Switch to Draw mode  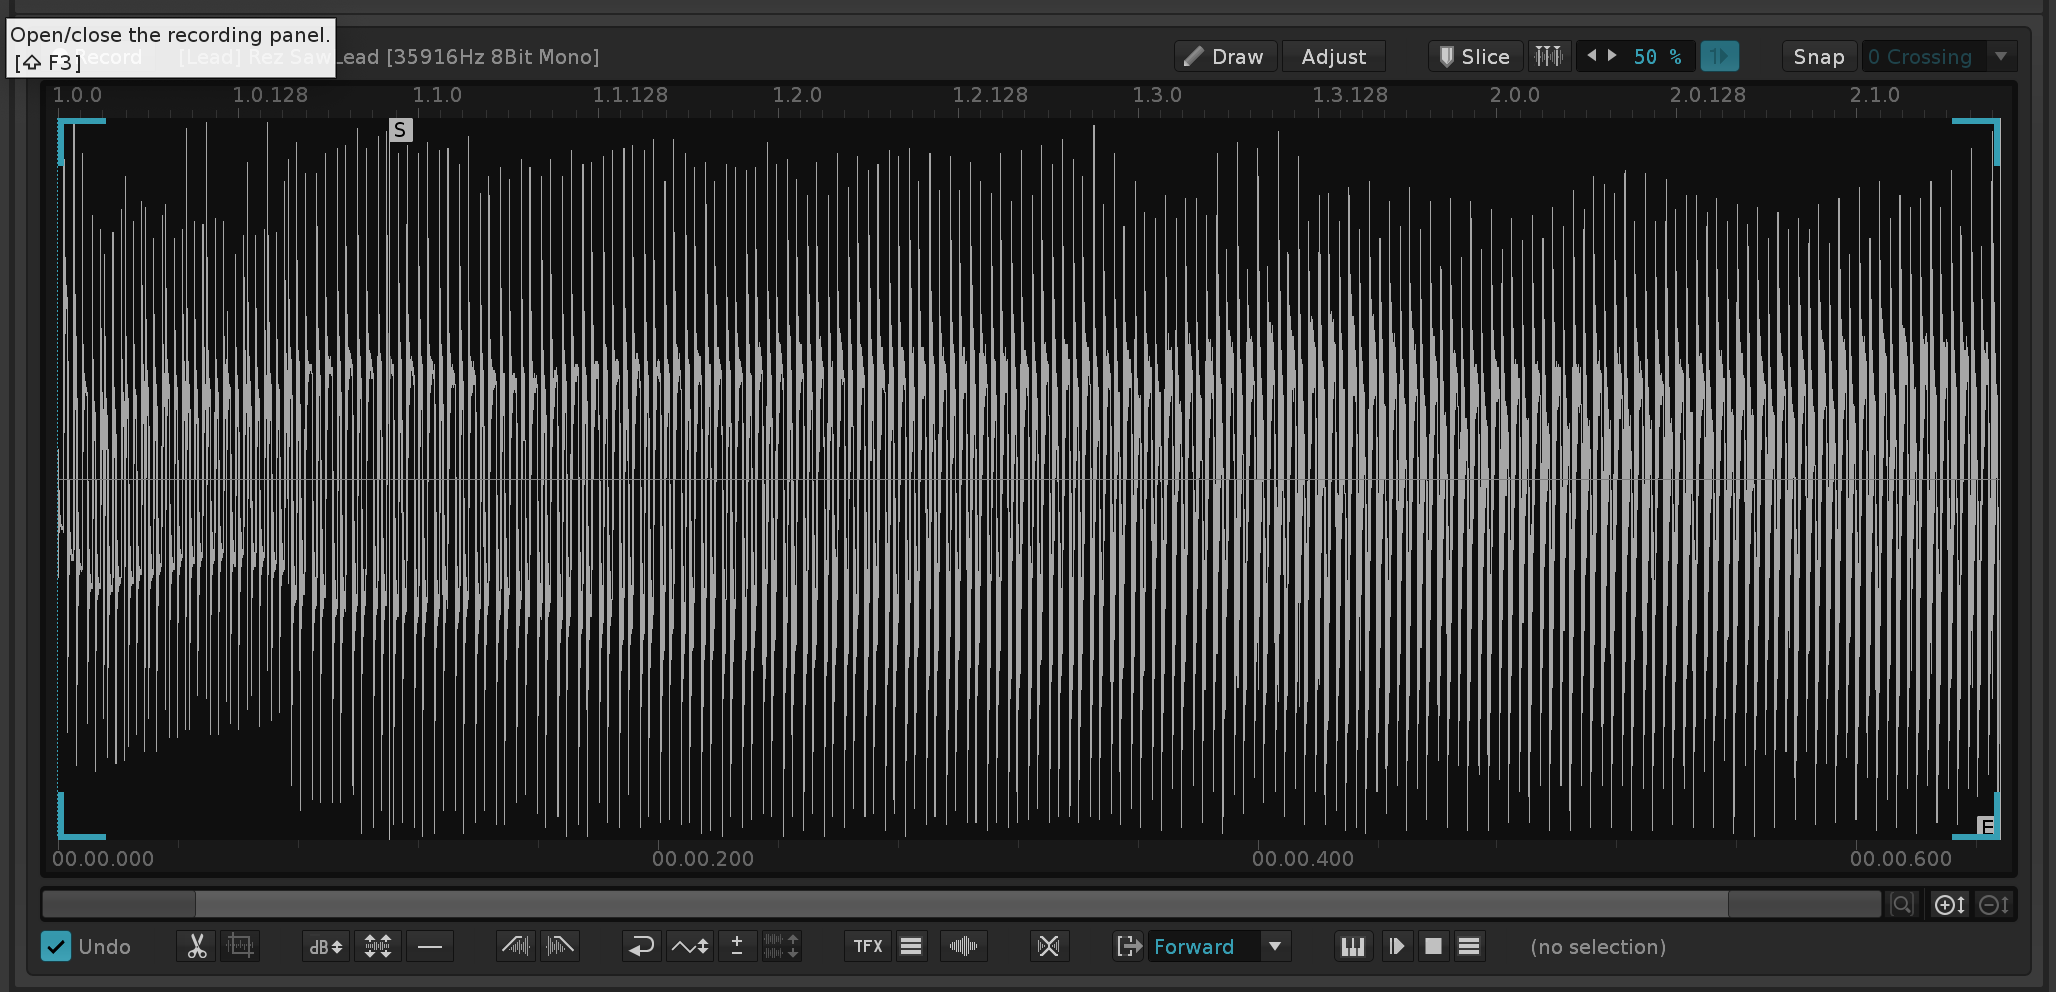[1224, 57]
